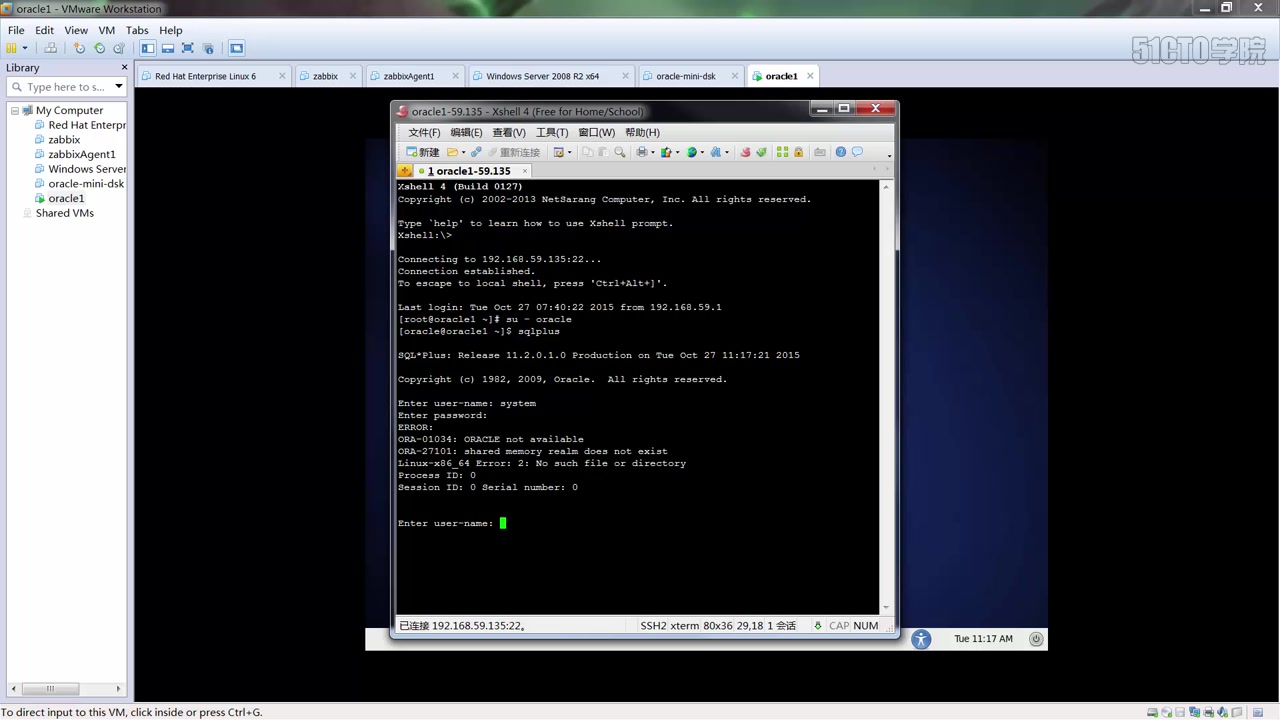1280x720 pixels.
Task: Open the Xshell 帮助(H) menu
Action: click(642, 132)
